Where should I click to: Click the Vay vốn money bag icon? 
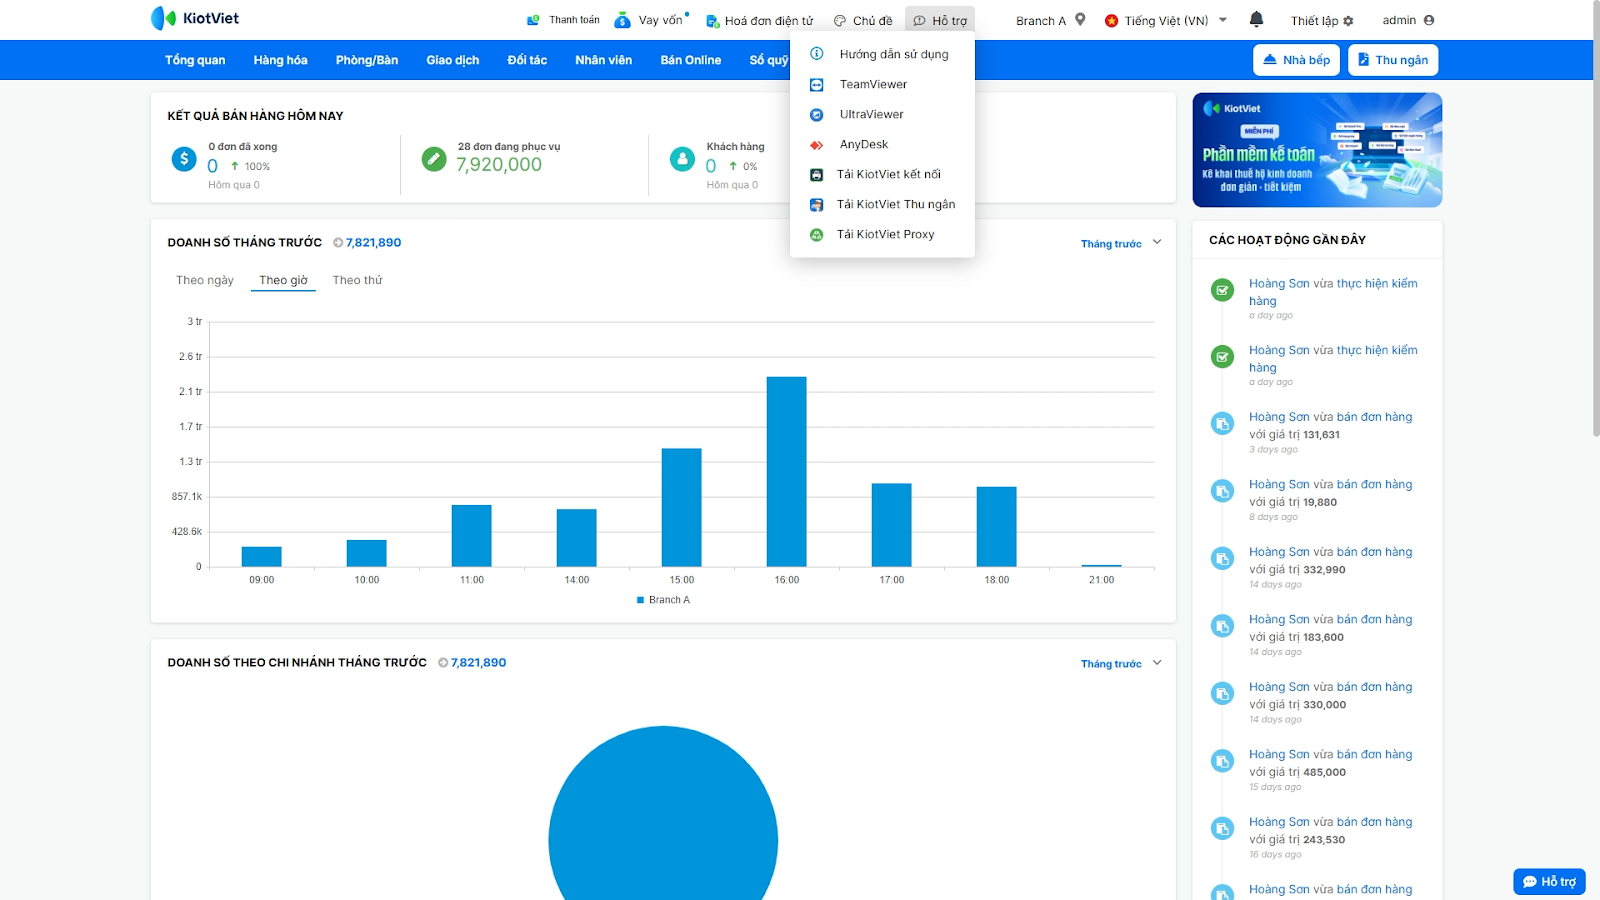622,20
